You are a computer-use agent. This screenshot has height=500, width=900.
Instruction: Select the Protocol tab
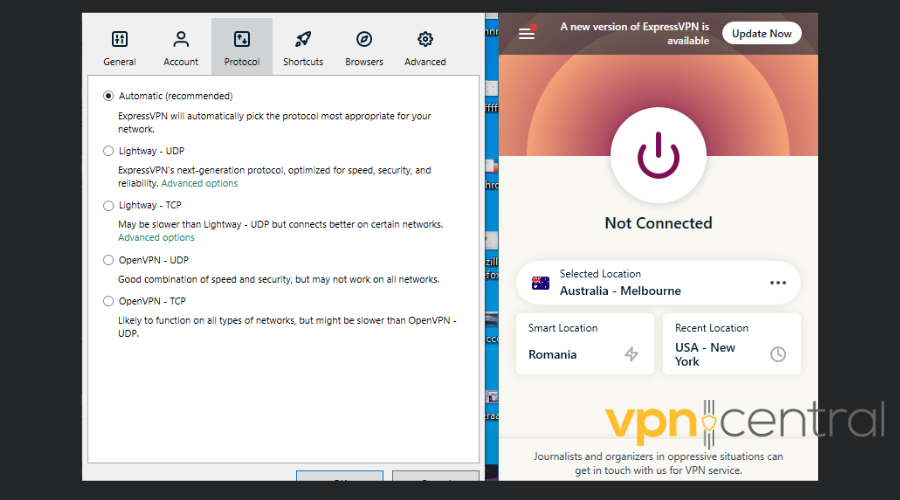pyautogui.click(x=242, y=47)
